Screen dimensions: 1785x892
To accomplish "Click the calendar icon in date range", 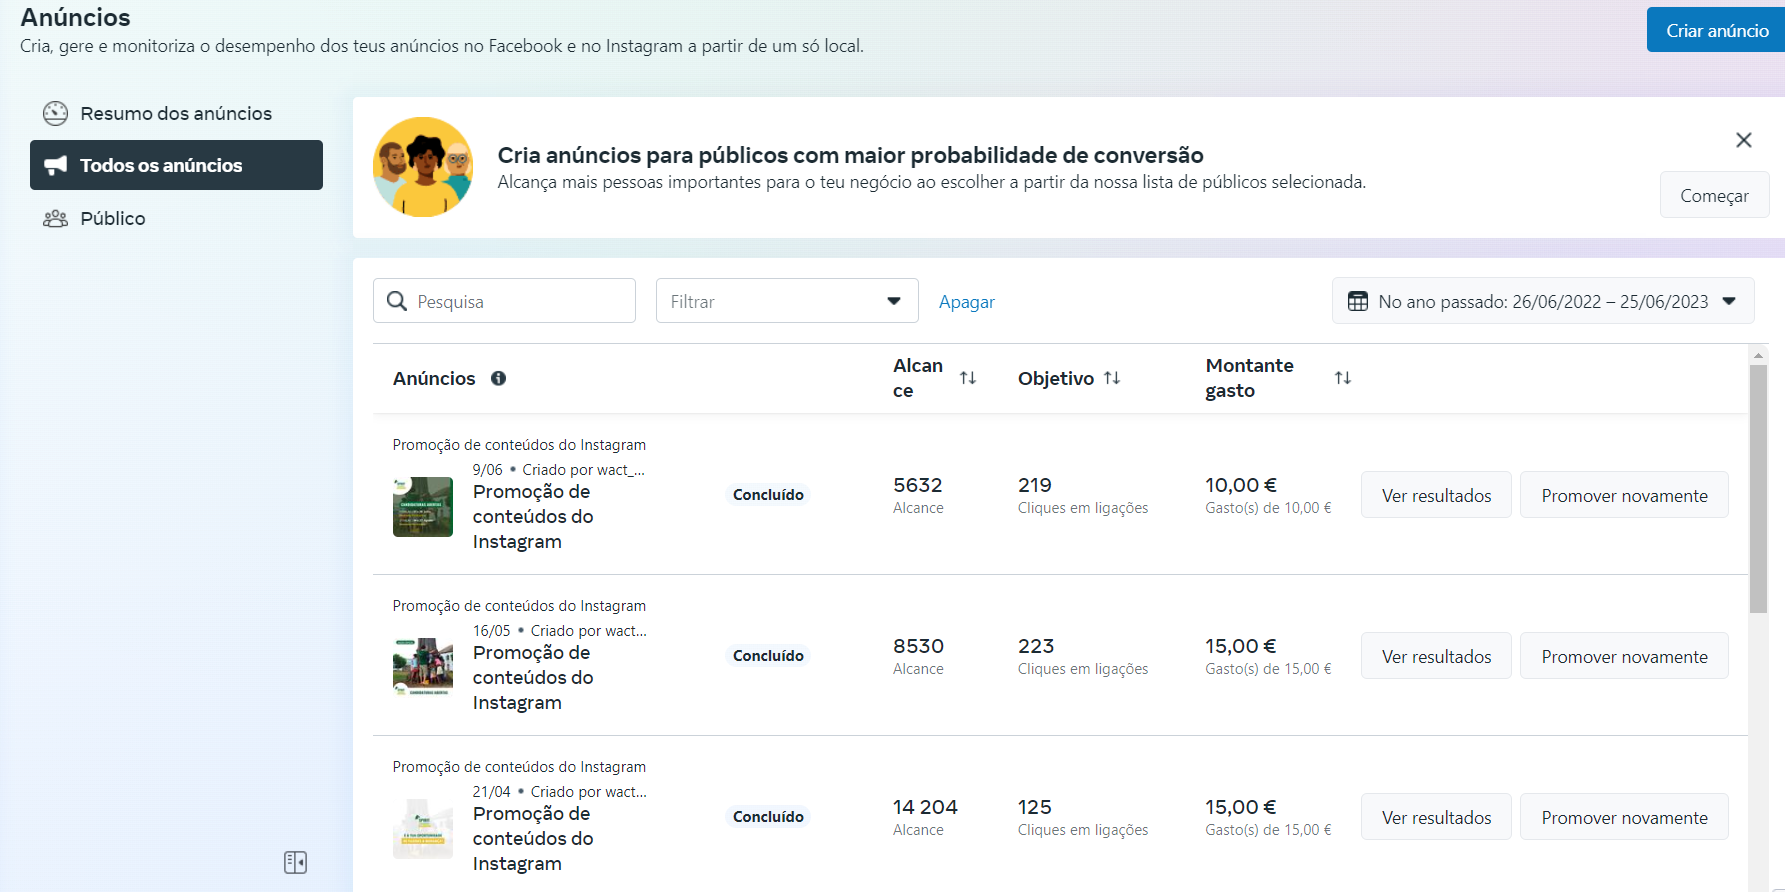I will point(1357,301).
